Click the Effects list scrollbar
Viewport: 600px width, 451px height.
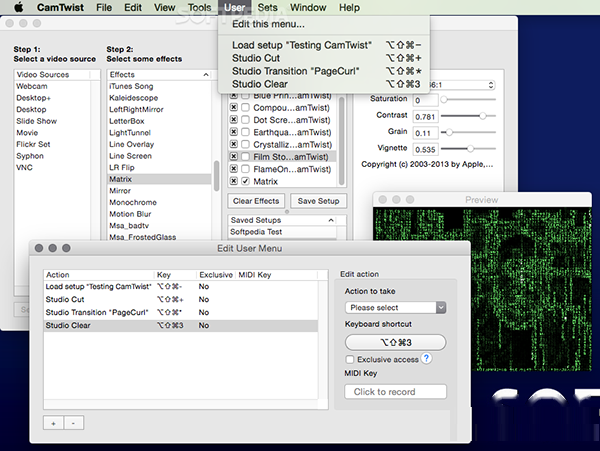tap(216, 176)
